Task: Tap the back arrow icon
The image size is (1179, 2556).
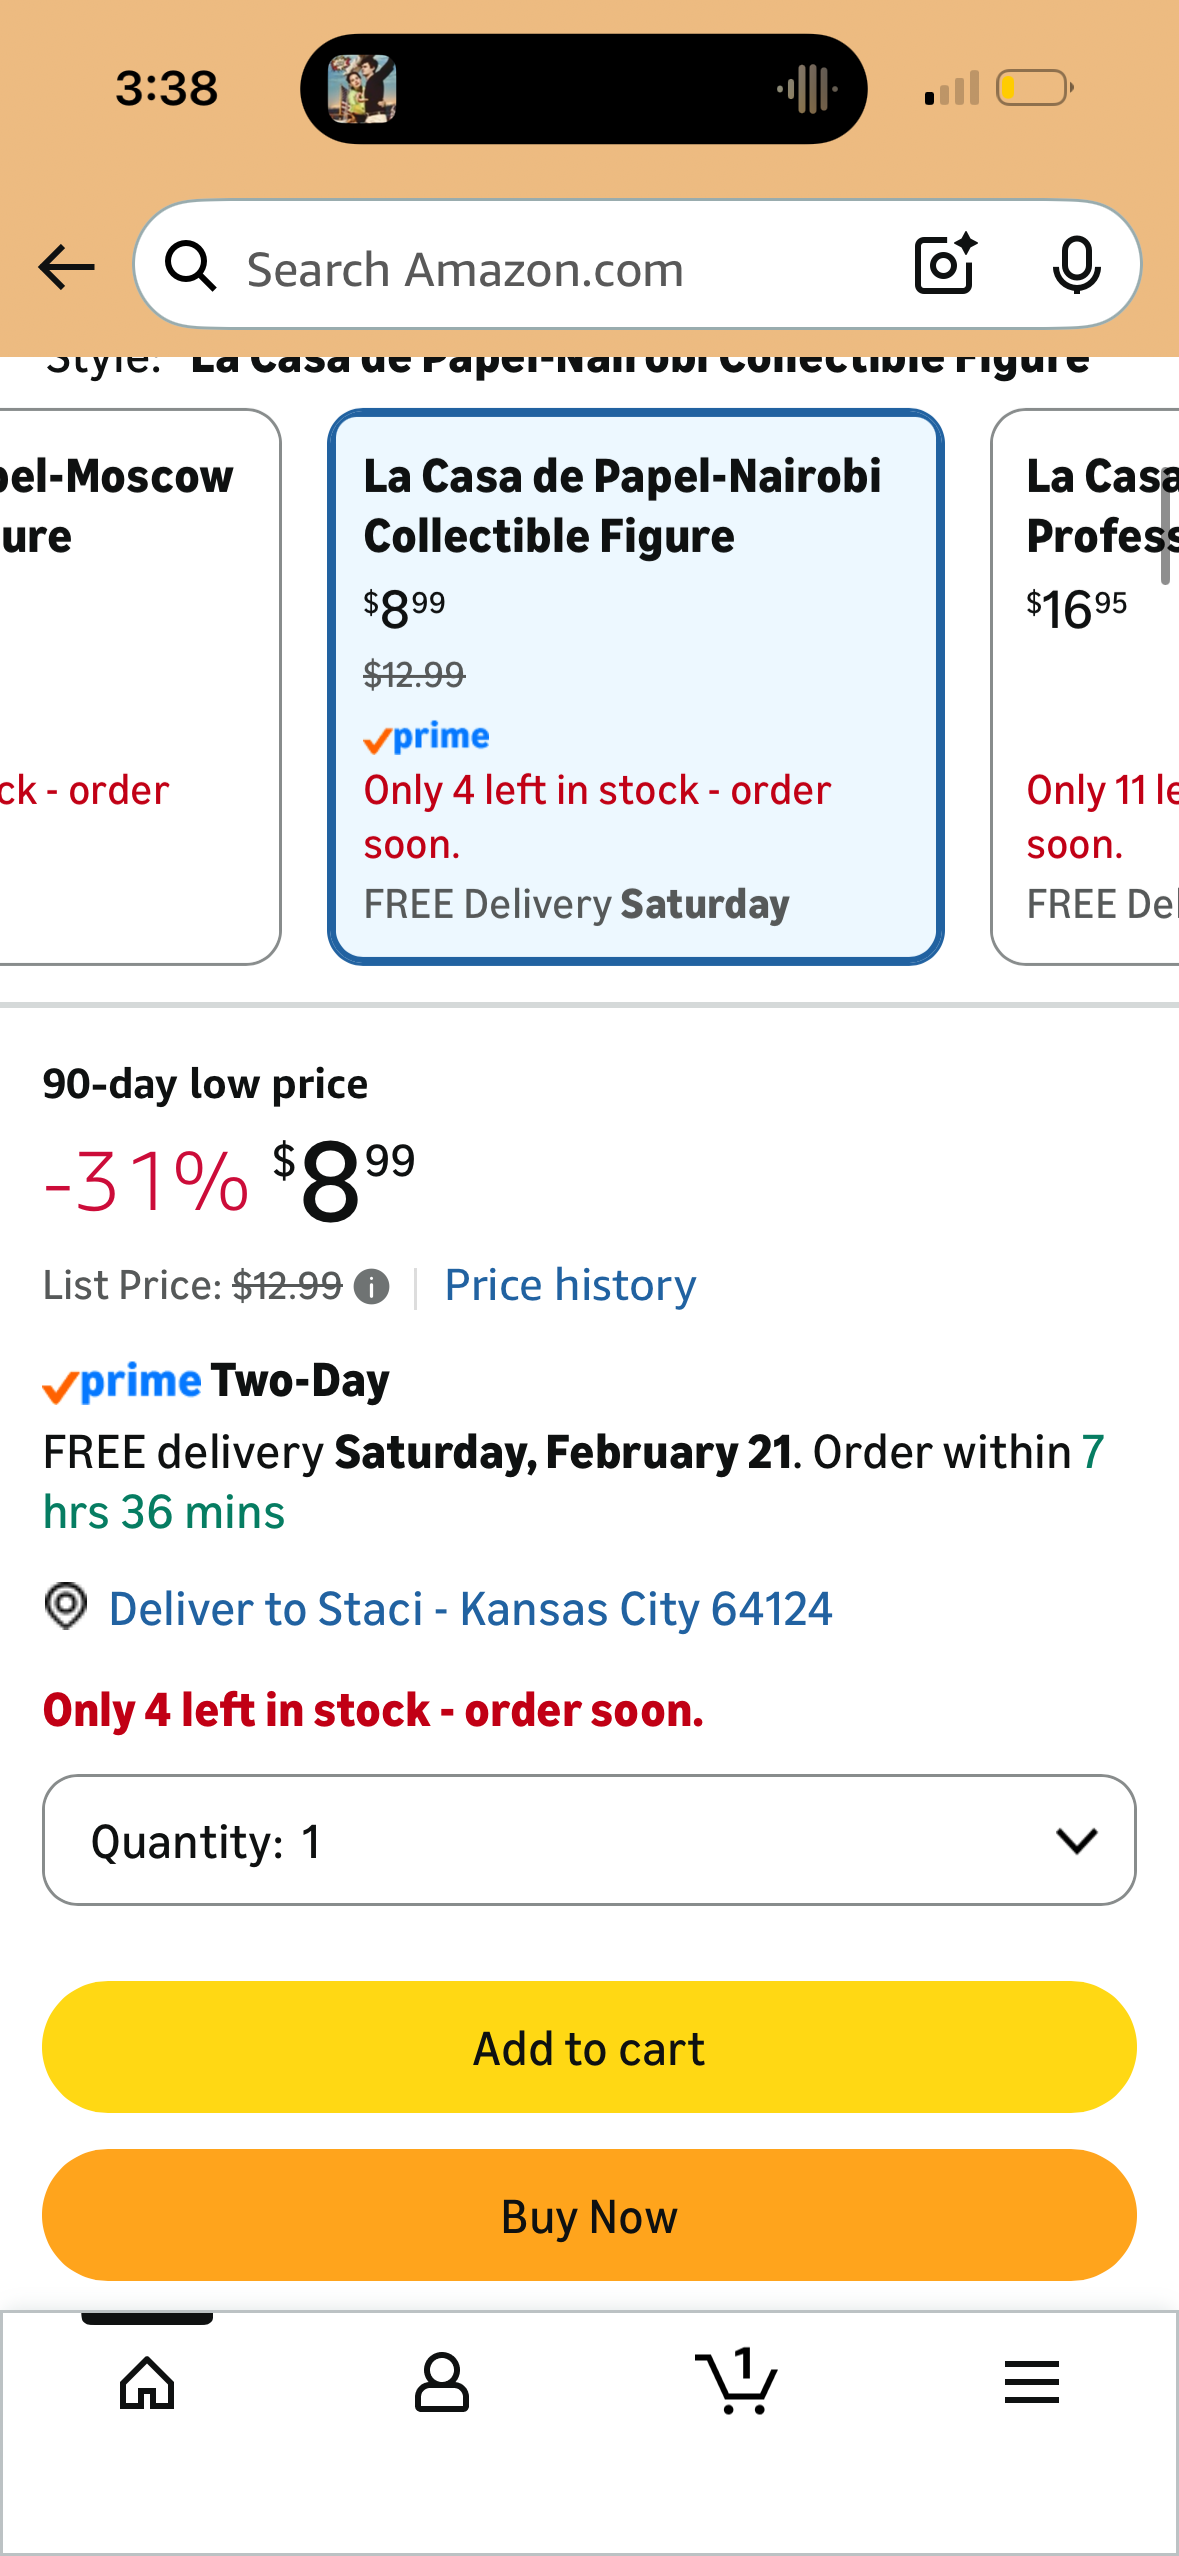Action: 66,267
